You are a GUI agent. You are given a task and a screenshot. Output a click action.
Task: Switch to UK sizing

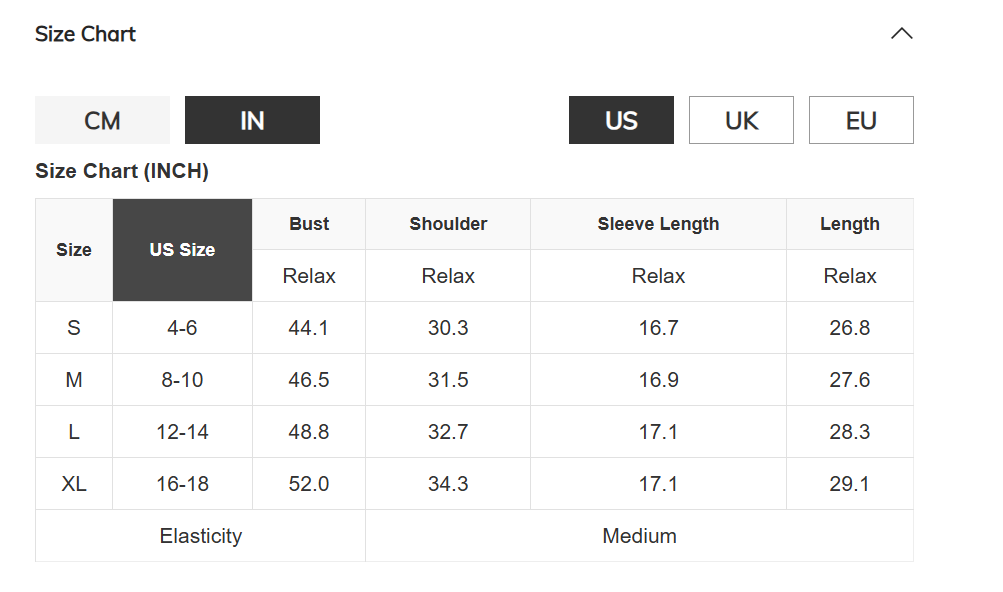click(x=741, y=121)
